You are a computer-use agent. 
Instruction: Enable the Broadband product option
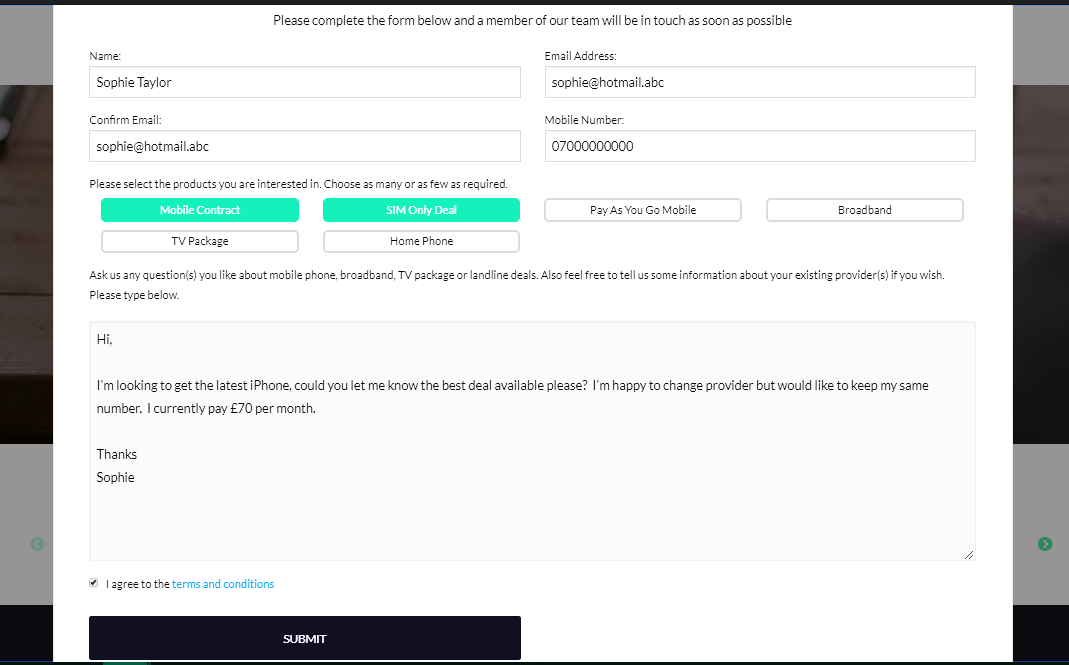click(x=864, y=210)
